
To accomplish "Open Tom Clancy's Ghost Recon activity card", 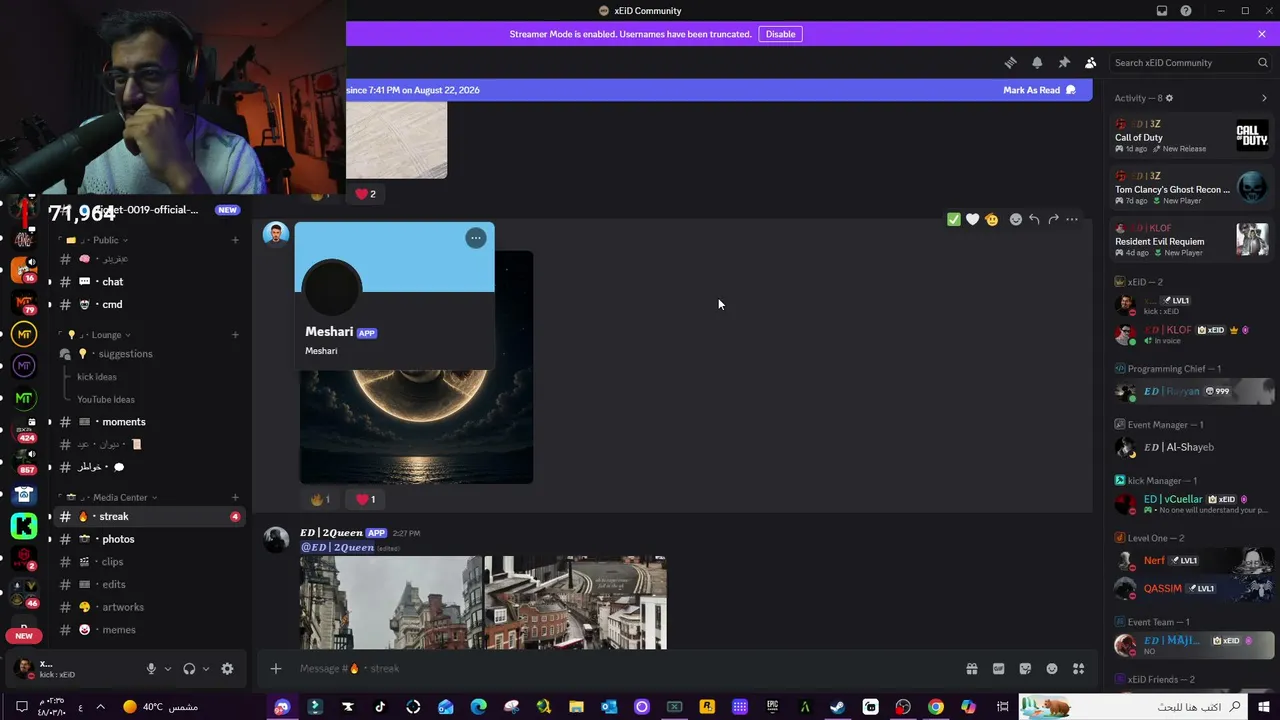I will [x=1191, y=188].
